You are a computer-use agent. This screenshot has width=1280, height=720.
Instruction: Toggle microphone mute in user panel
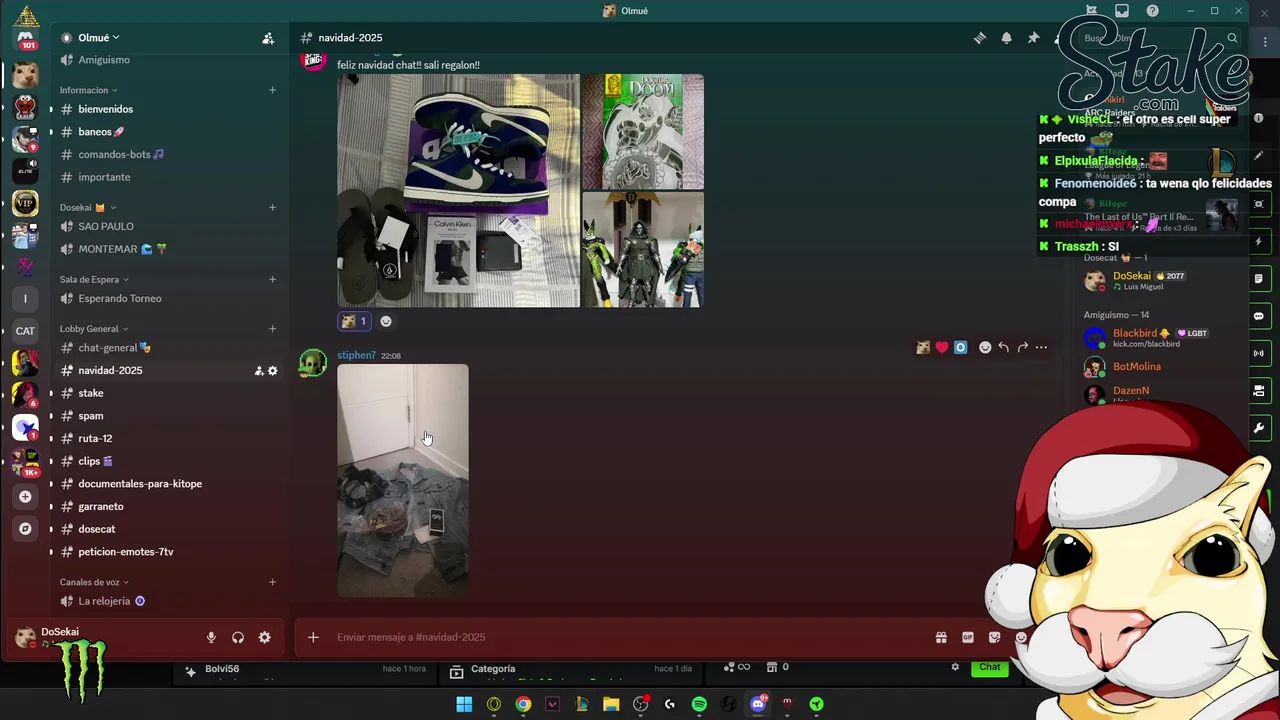pos(211,637)
